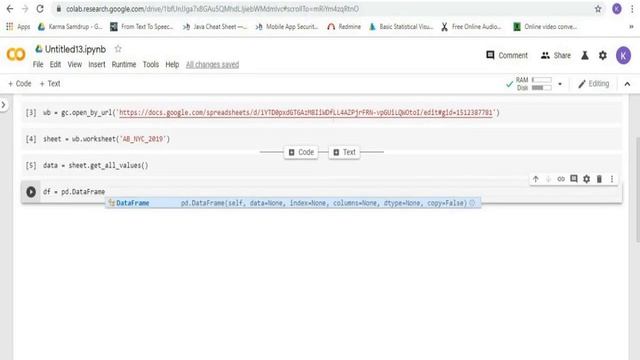640x360 pixels.
Task: Open the Chrome three-dot menu
Action: (632, 9)
